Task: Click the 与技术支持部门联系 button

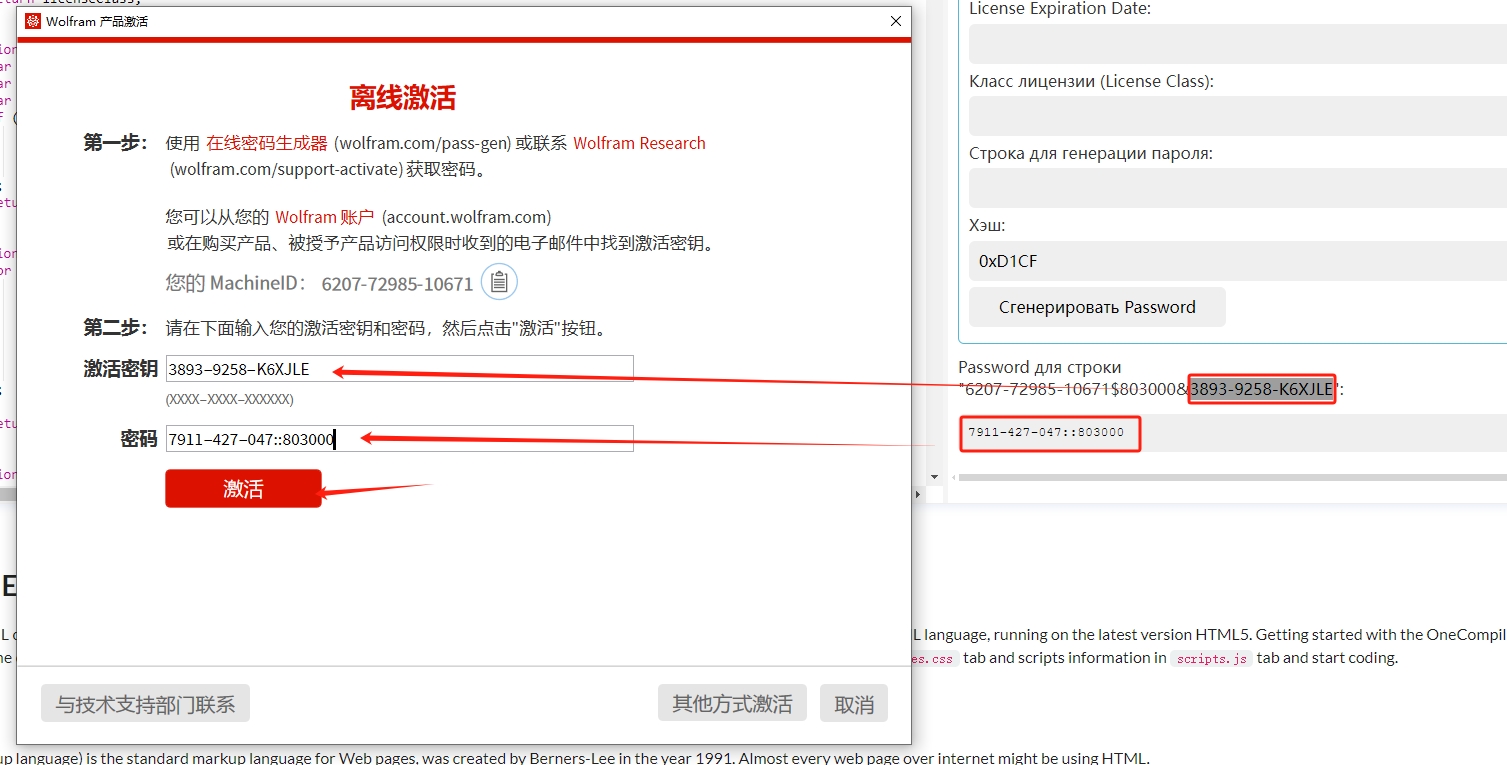Action: pos(144,703)
